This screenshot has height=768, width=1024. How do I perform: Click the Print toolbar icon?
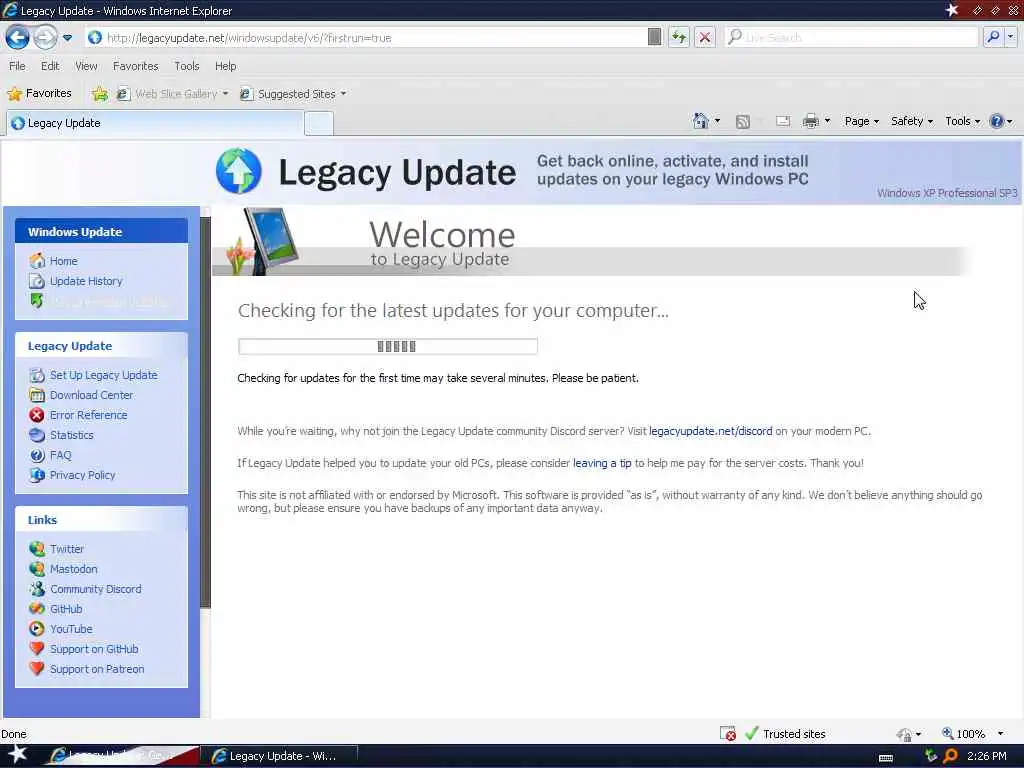coord(810,121)
